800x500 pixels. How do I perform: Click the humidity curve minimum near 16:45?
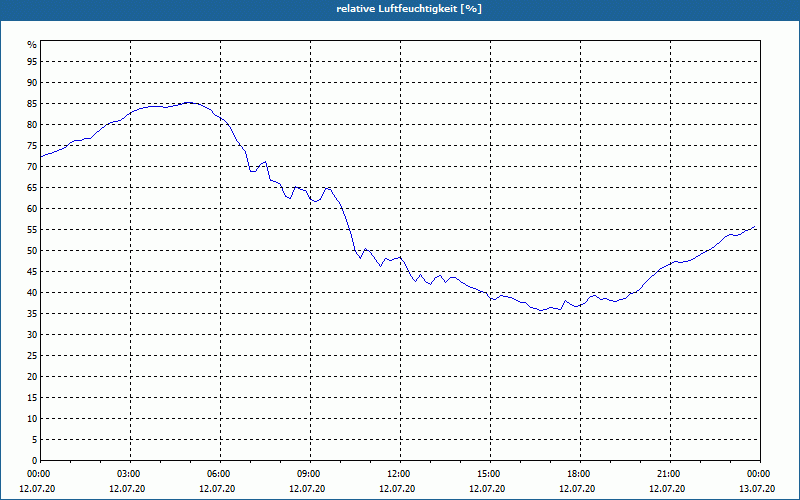click(541, 310)
